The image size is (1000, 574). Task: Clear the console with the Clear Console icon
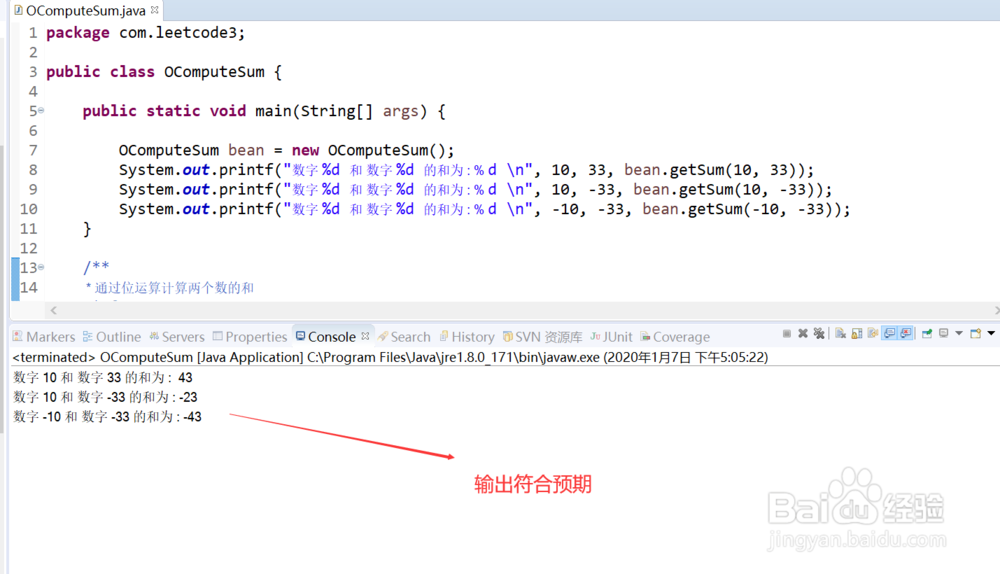841,334
